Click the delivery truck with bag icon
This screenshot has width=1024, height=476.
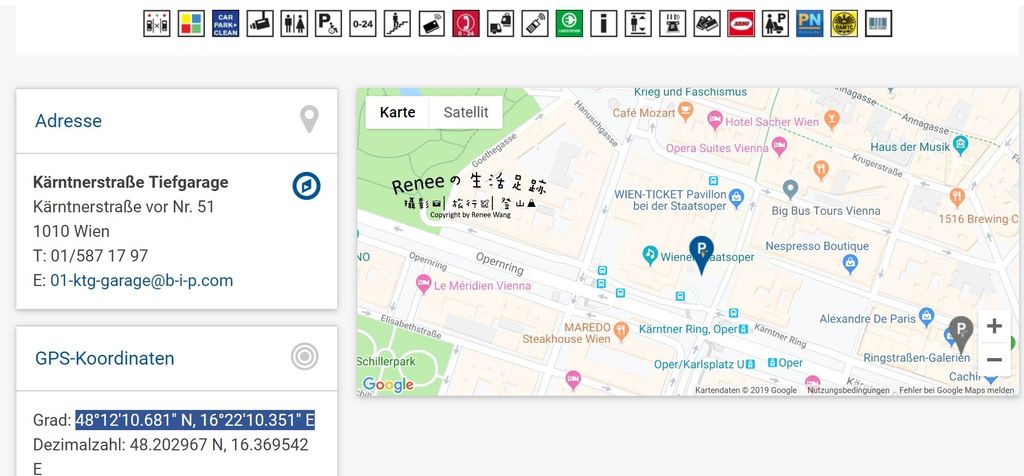[500, 24]
